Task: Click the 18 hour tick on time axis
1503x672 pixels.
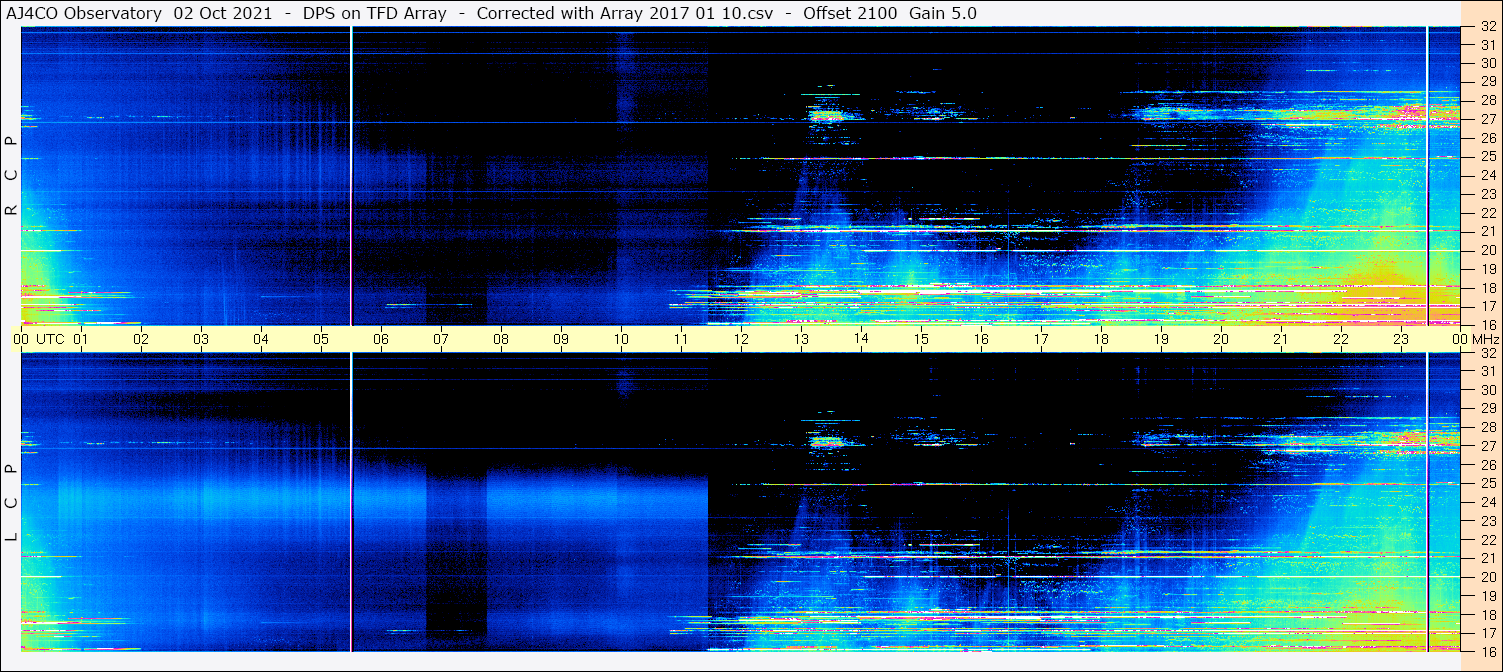Action: tap(1101, 339)
